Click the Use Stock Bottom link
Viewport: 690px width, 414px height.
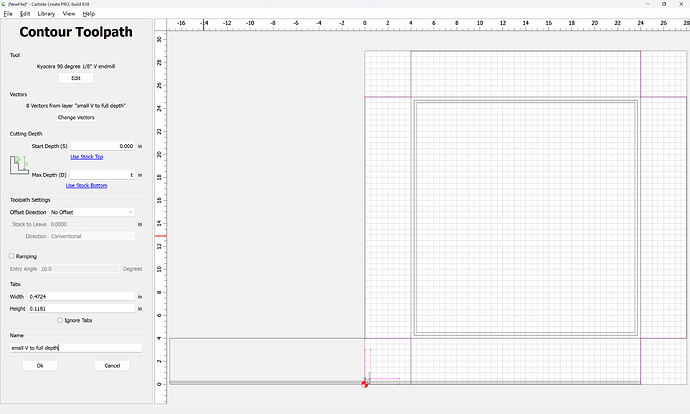coord(86,185)
